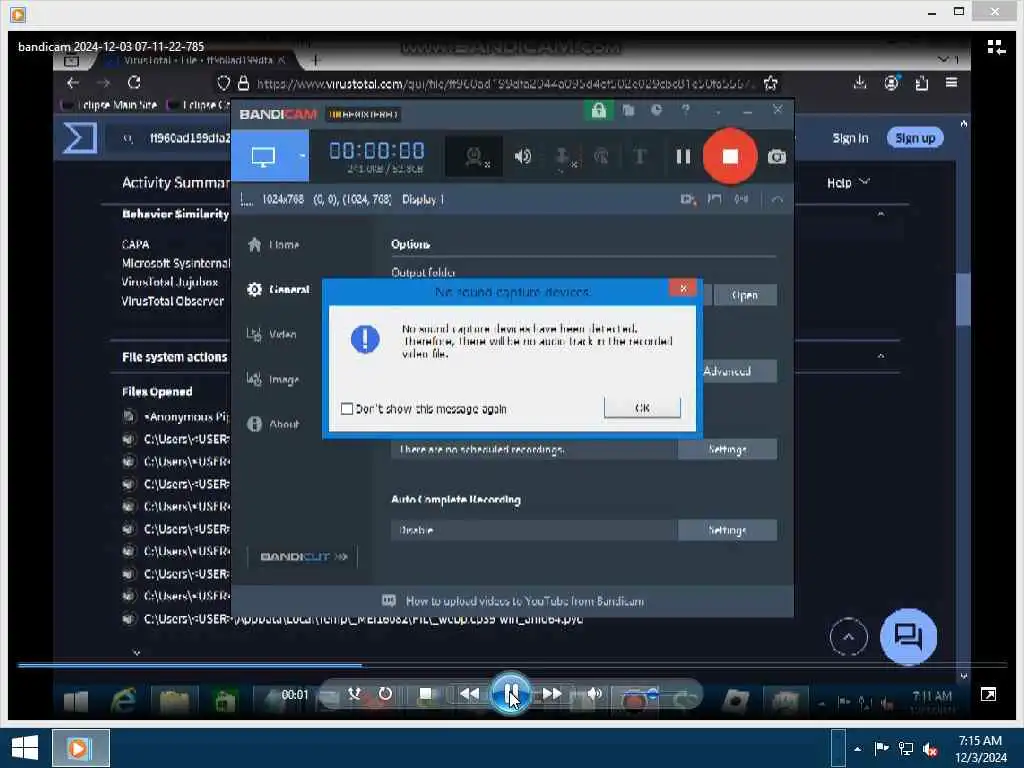This screenshot has width=1024, height=768.
Task: Toggle Bandicam webcam overlay icon
Action: click(x=475, y=156)
